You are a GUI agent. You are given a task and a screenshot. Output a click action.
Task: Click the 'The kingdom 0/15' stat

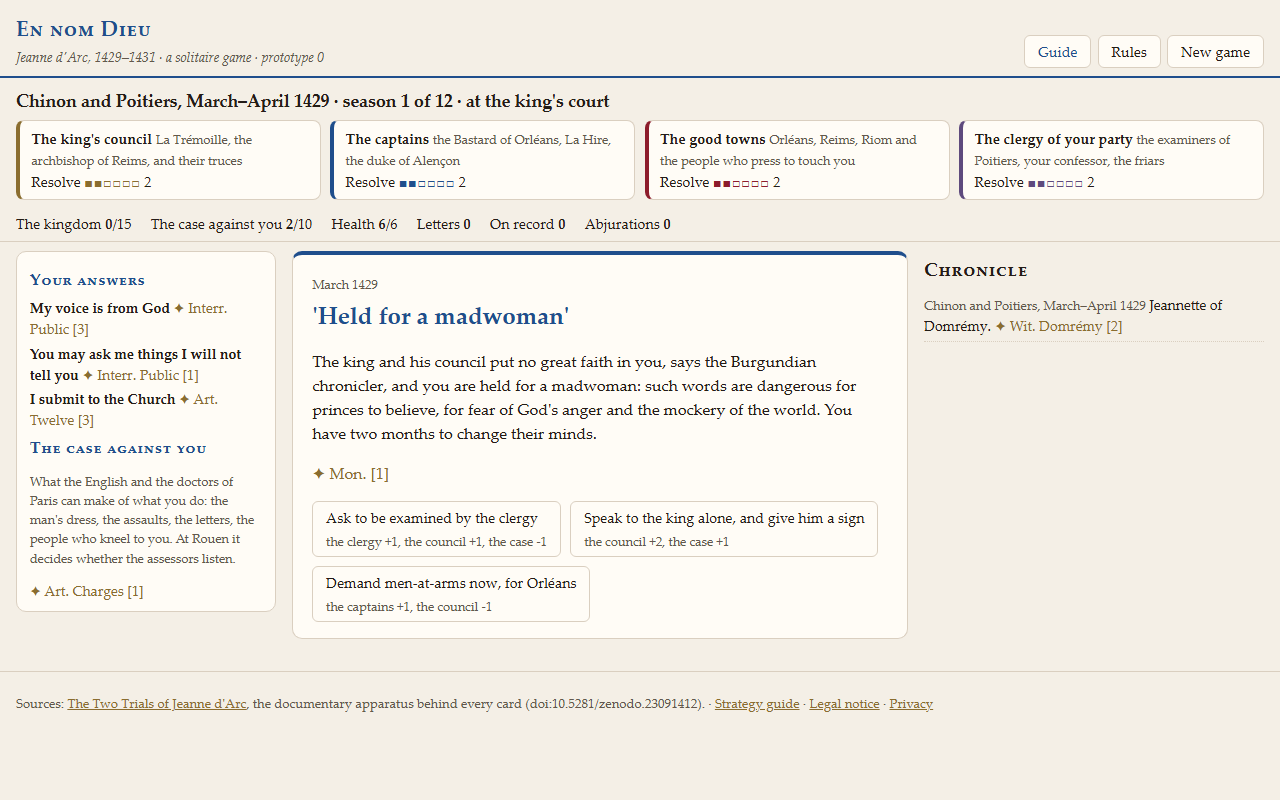74,225
